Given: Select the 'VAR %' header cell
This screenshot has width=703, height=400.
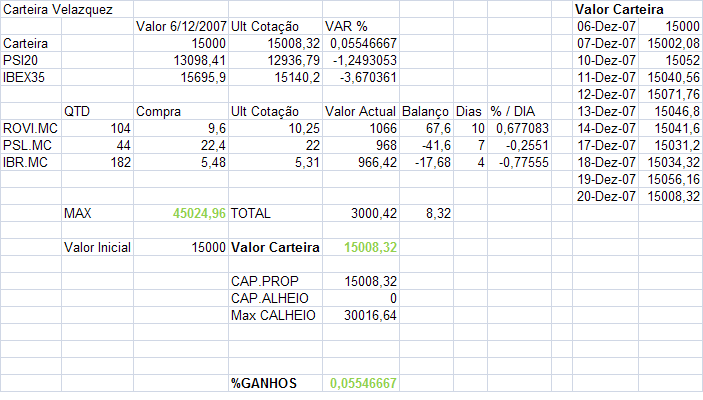Looking at the screenshot, I should pos(346,26).
